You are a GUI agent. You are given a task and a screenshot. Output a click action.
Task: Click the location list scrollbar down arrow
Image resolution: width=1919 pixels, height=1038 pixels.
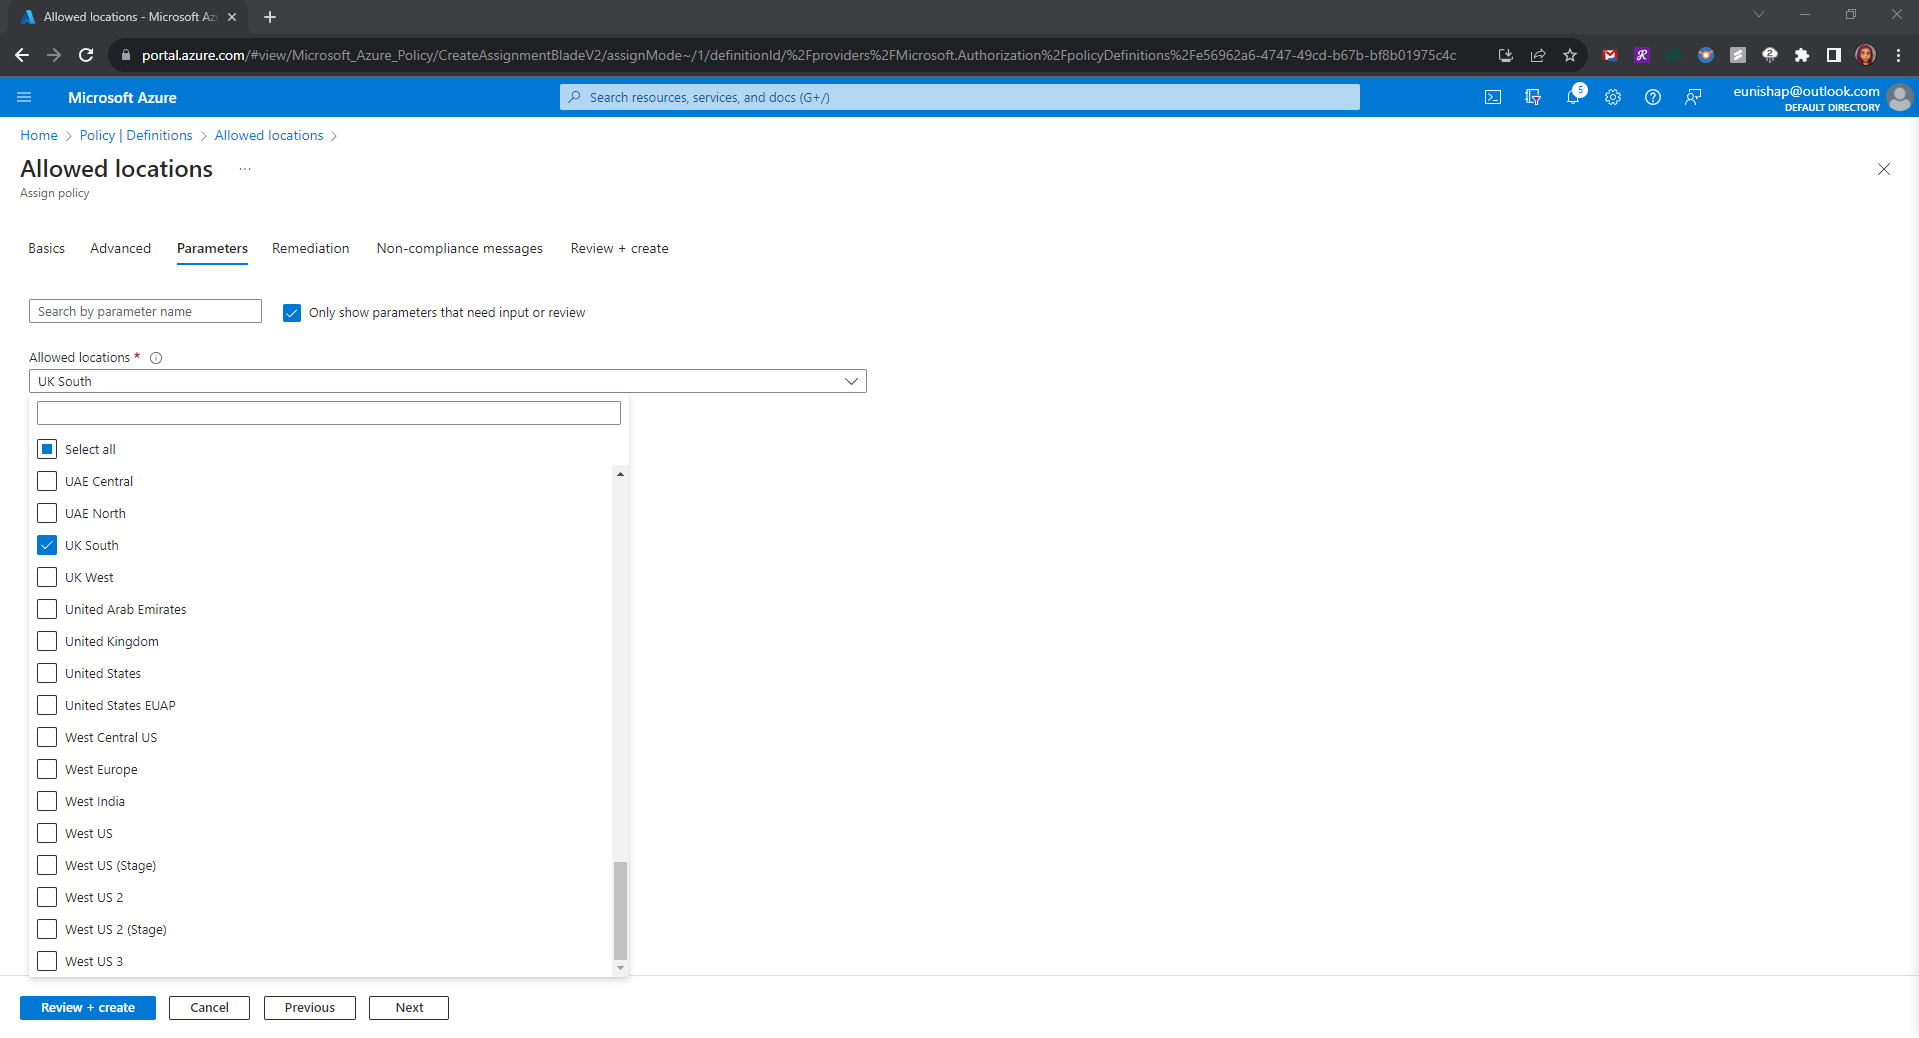coord(620,968)
